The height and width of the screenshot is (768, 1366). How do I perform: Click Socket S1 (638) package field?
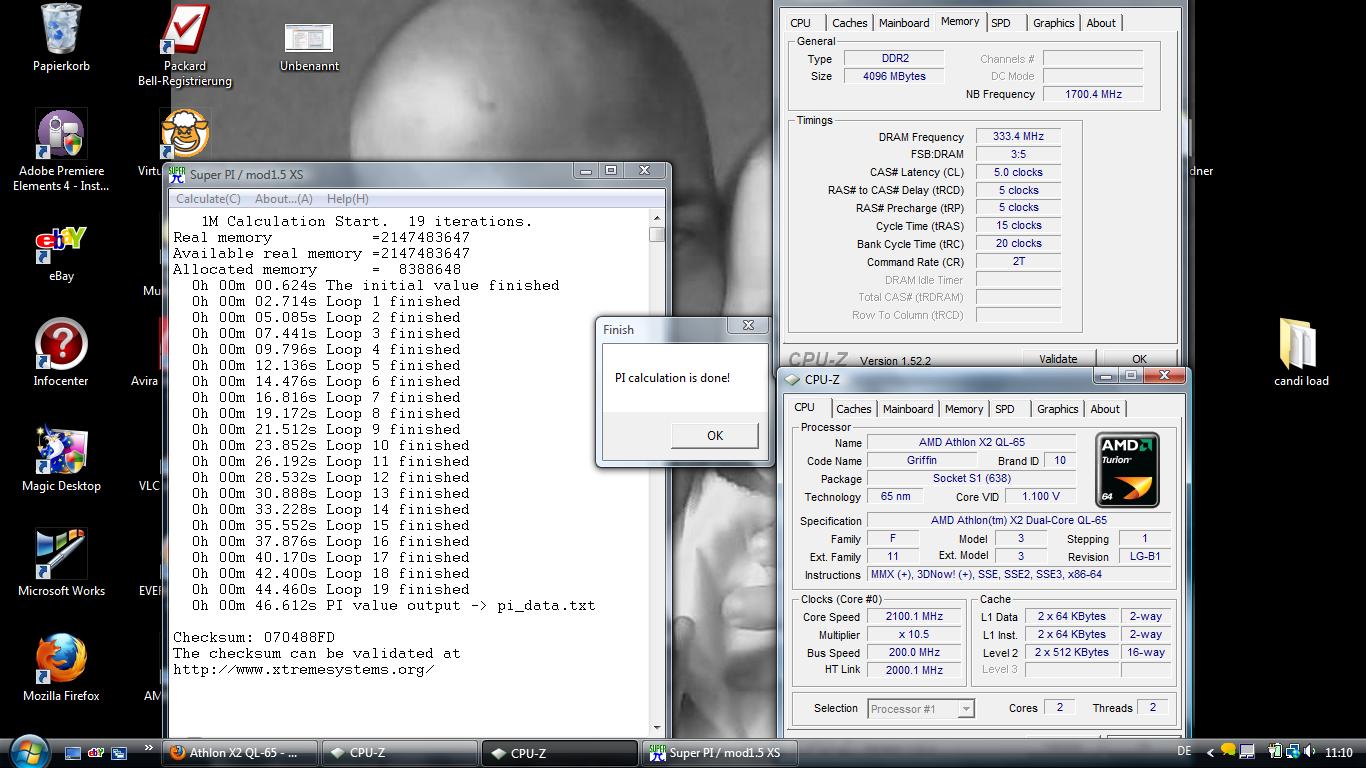click(971, 478)
